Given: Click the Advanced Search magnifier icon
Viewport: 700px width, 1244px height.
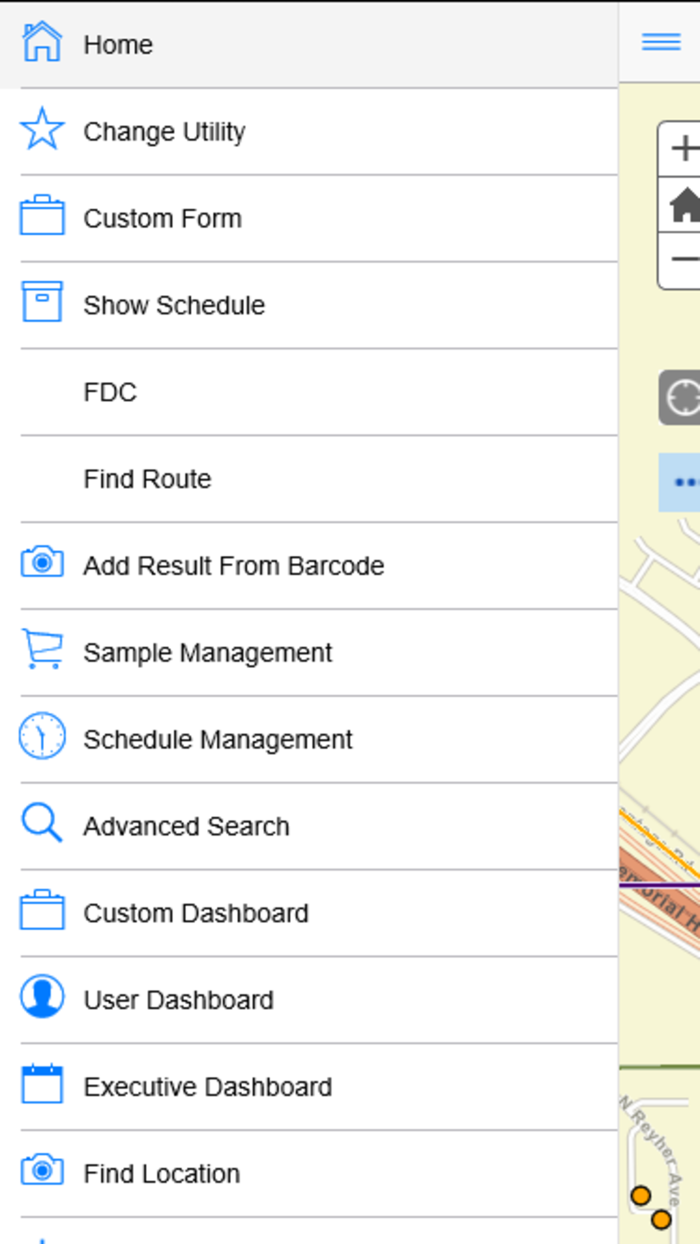Looking at the screenshot, I should point(42,824).
